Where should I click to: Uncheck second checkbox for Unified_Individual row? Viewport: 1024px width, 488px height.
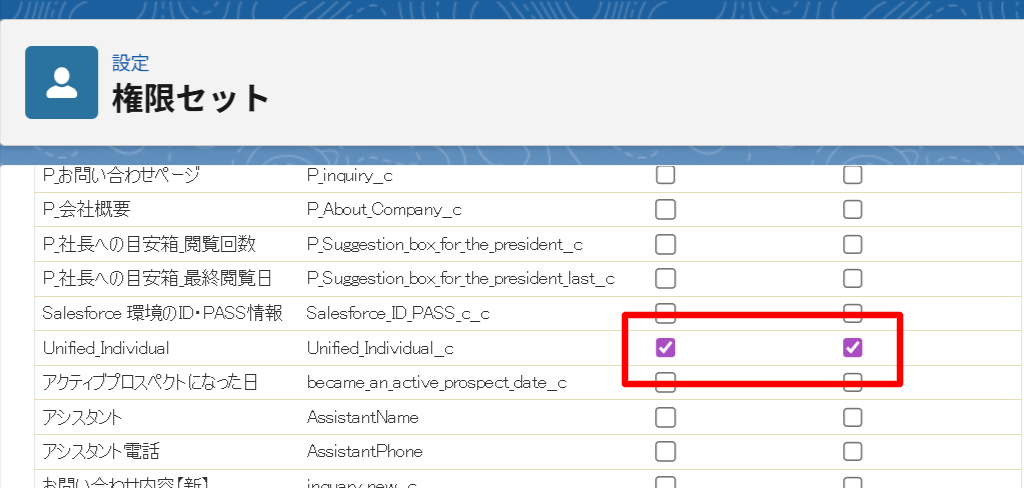pos(852,348)
